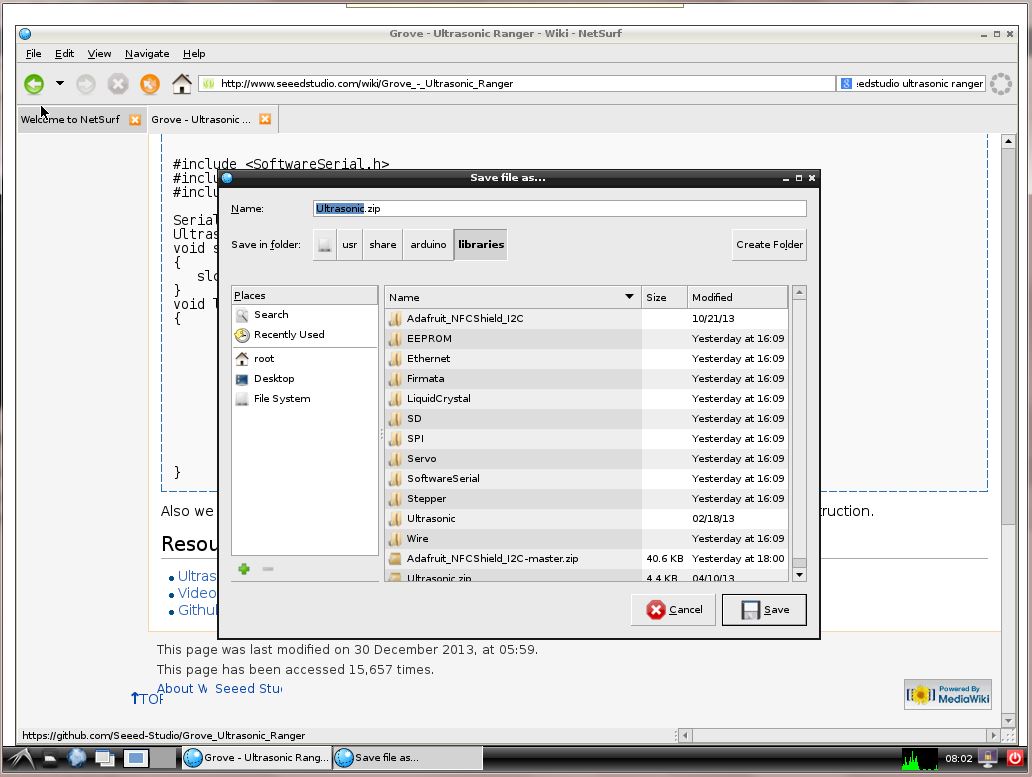Viewport: 1032px width, 777px height.
Task: Open the root home folder in Places
Action: 305,359
